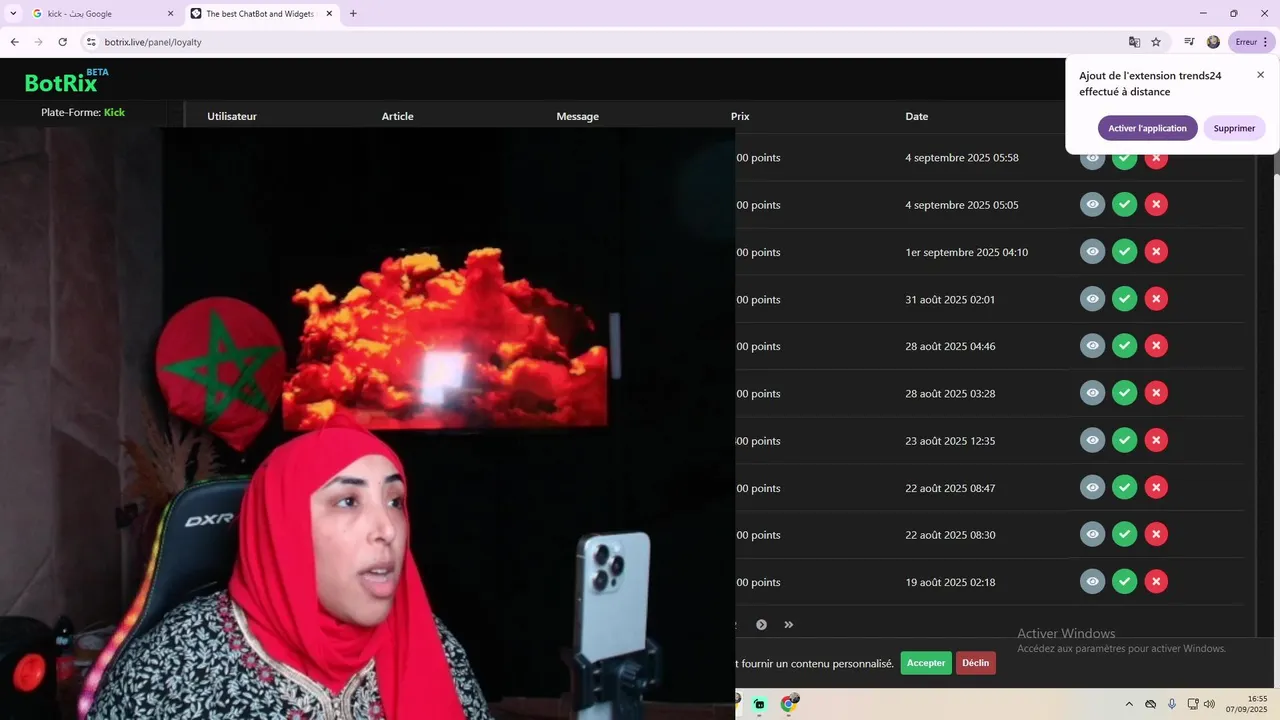Open the media controls icon in toolbar
Screen dimensions: 1280x720
[1189, 42]
